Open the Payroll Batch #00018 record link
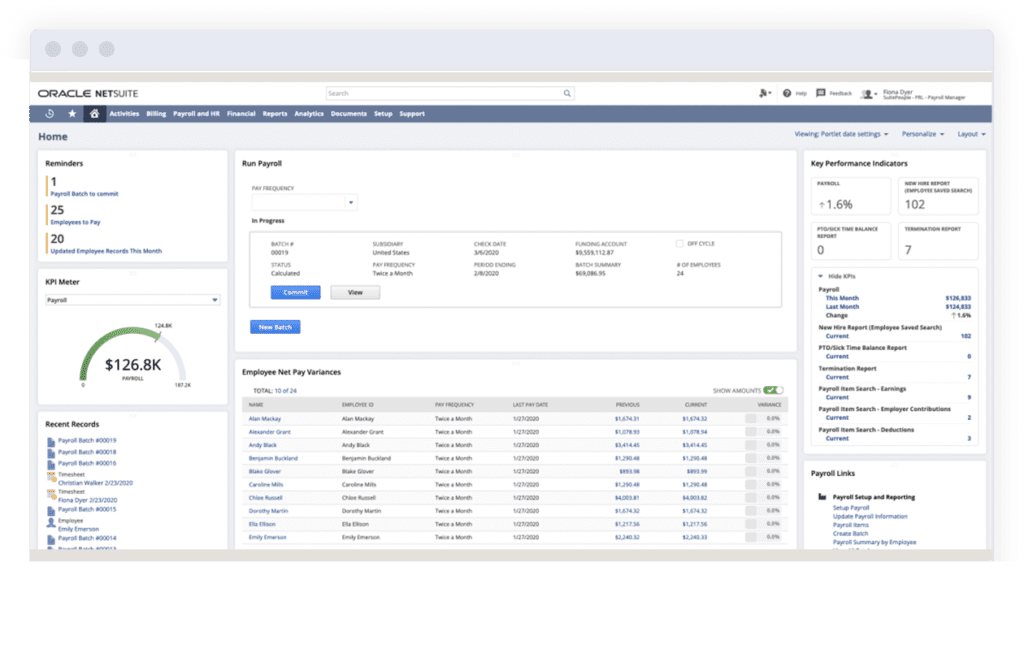Viewport: 1024px width, 645px height. (86, 452)
